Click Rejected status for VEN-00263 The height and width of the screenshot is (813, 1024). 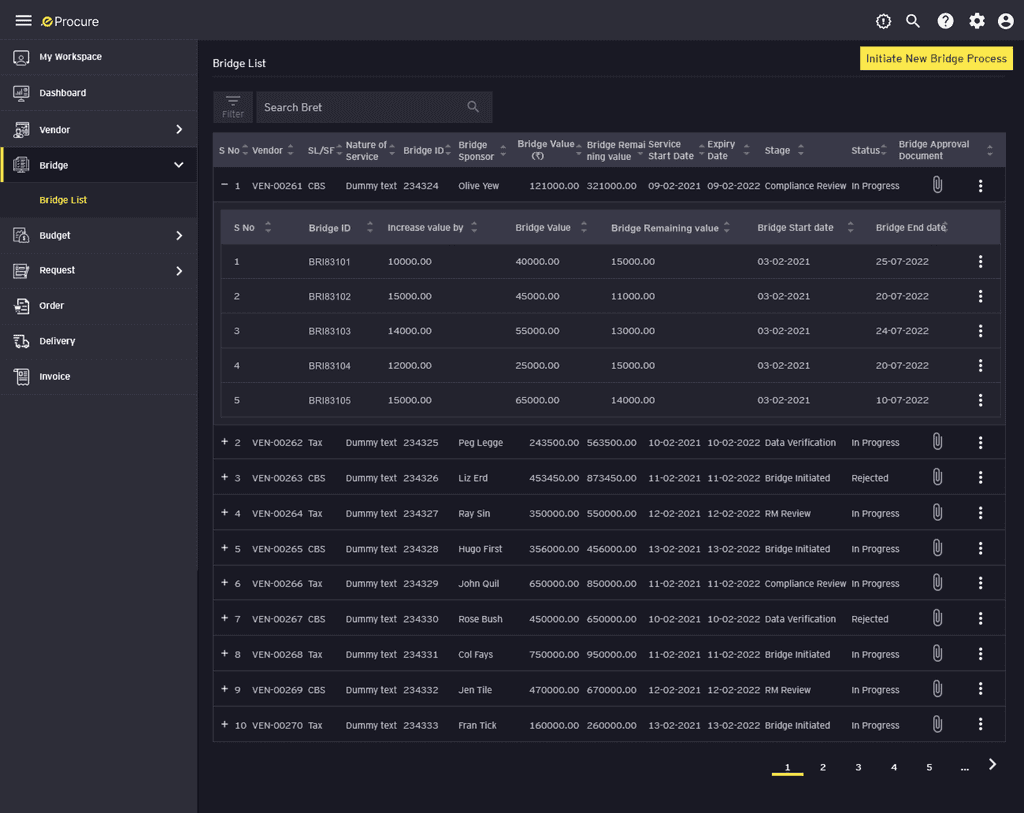tap(869, 478)
